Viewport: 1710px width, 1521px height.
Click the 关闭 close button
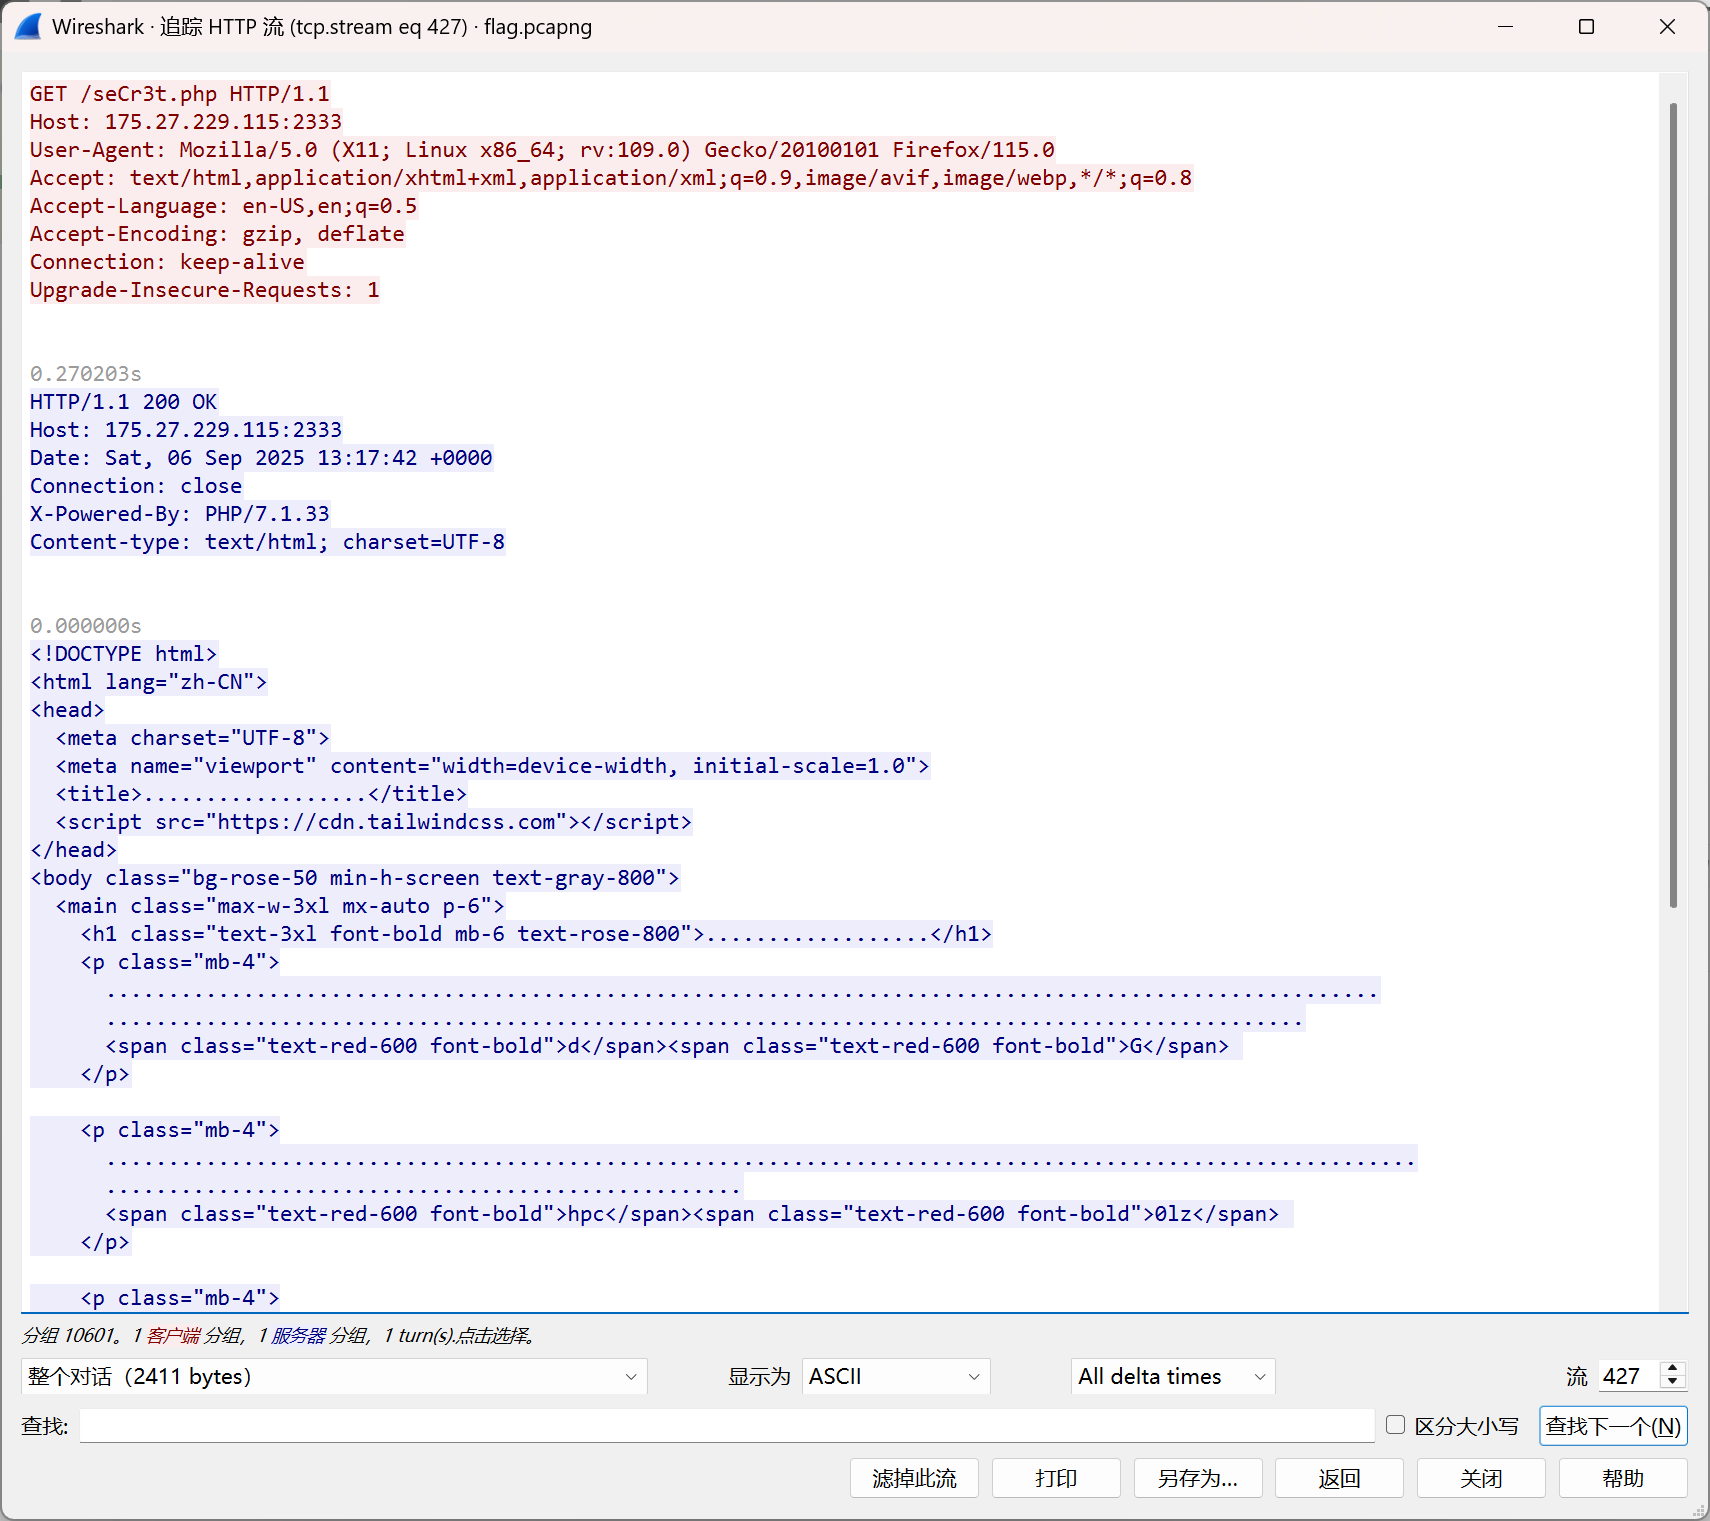(1481, 1478)
